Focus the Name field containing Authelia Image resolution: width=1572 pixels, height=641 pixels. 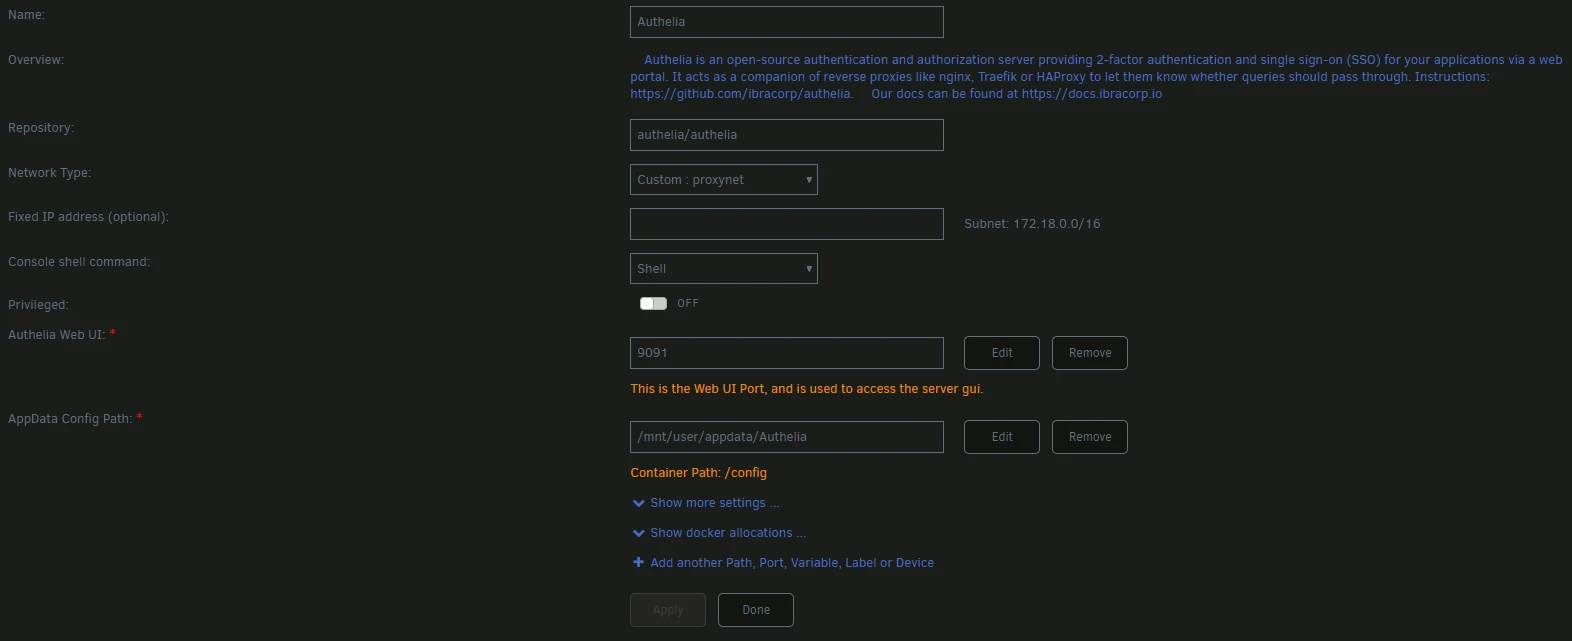coord(786,22)
